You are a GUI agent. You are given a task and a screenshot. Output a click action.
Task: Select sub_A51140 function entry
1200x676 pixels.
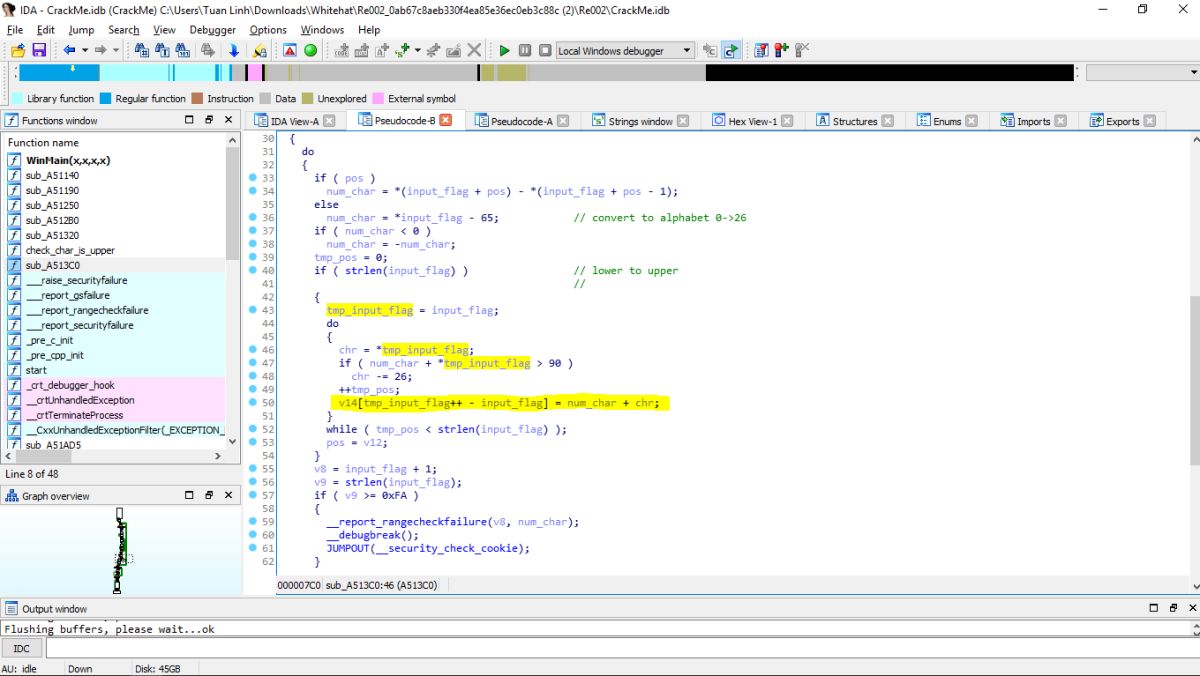tap(53, 175)
